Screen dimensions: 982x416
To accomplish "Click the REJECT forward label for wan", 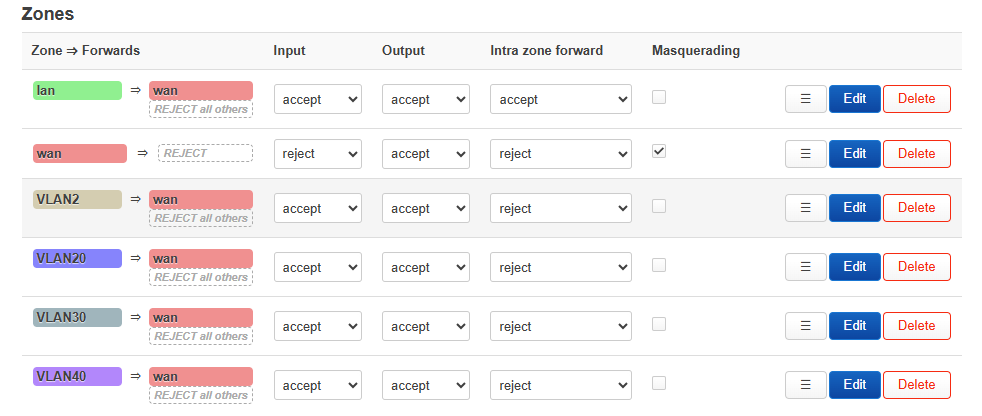I will coord(205,154).
